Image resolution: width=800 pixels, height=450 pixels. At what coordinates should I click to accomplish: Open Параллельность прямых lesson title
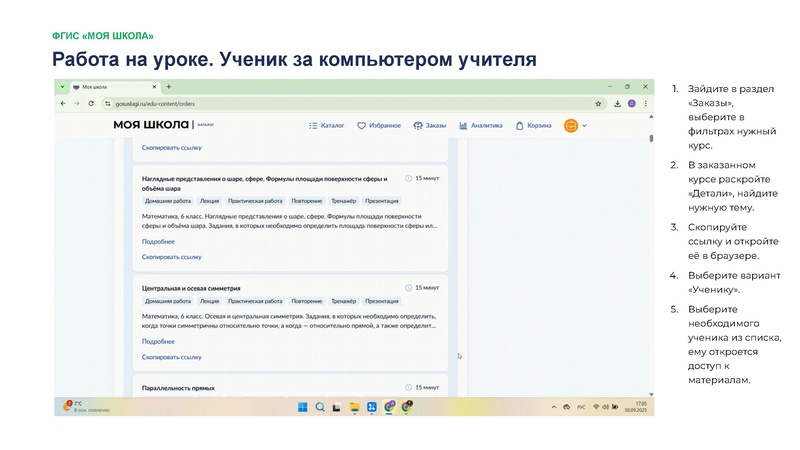click(178, 388)
